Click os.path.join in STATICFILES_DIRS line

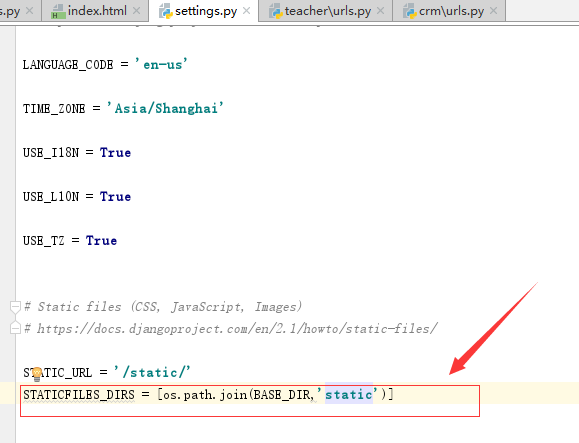pos(205,395)
